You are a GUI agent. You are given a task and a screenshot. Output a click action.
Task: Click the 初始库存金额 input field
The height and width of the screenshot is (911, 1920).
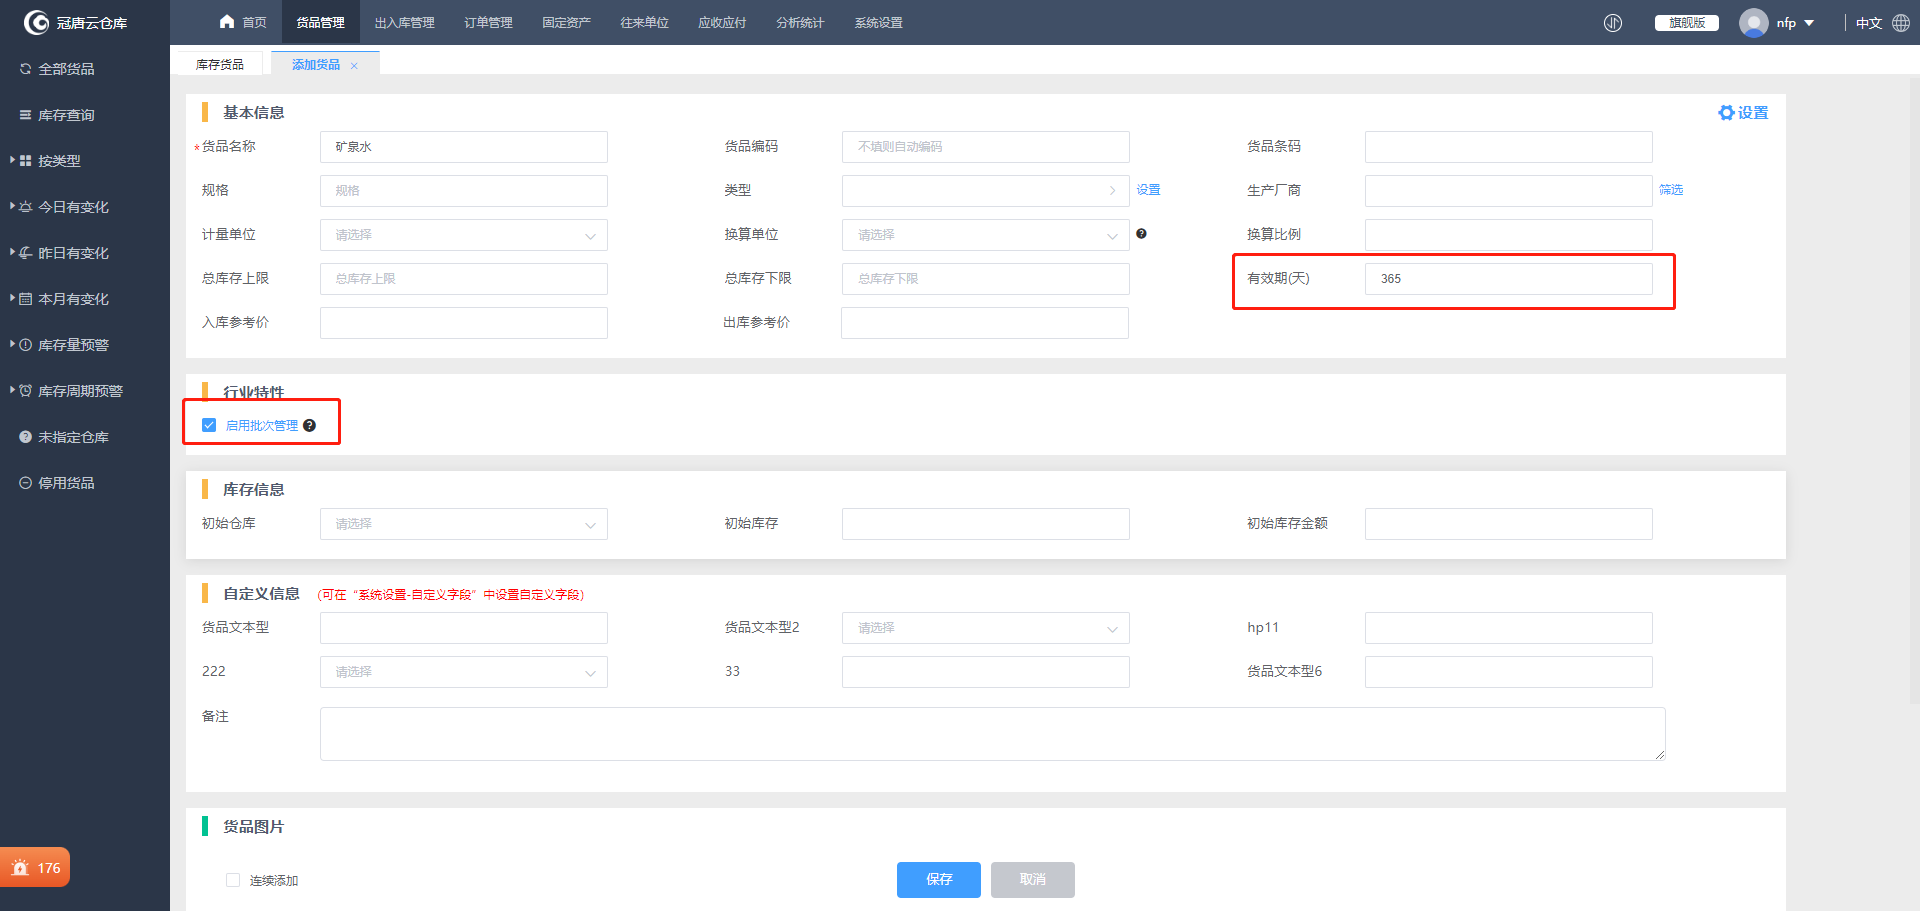click(x=1509, y=524)
